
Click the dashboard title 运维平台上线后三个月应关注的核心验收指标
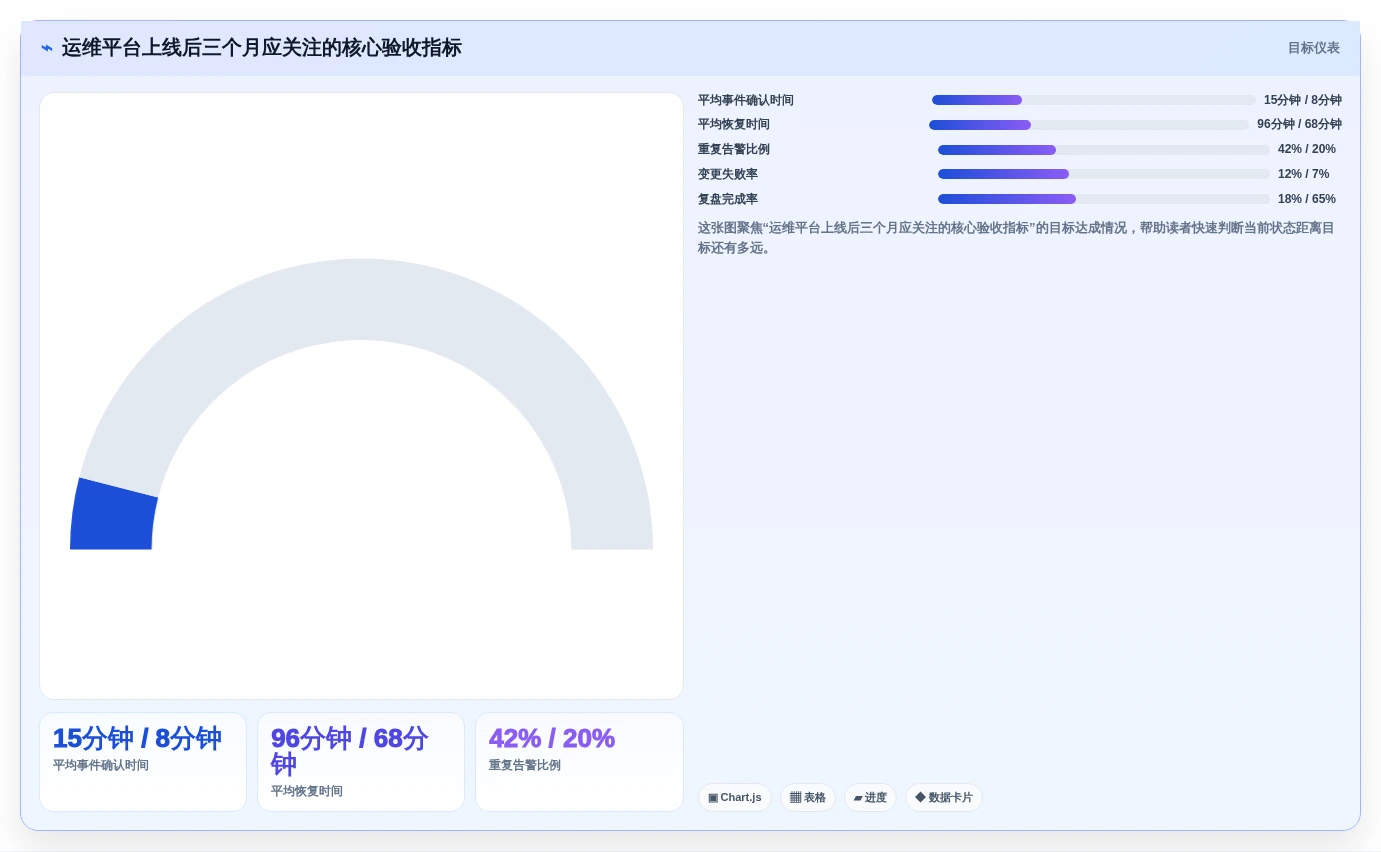click(262, 48)
